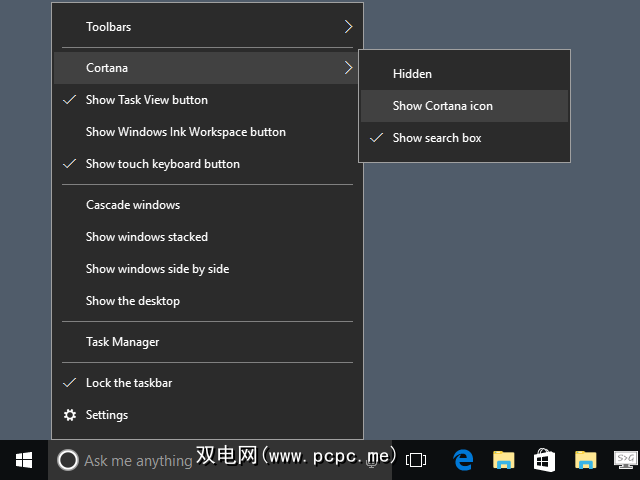Image resolution: width=640 pixels, height=480 pixels.
Task: Uncheck Show Task View button
Action: 147,100
